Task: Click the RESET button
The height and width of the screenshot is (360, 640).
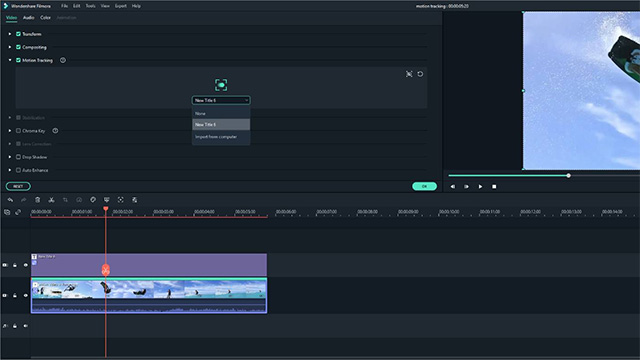Action: coord(18,186)
